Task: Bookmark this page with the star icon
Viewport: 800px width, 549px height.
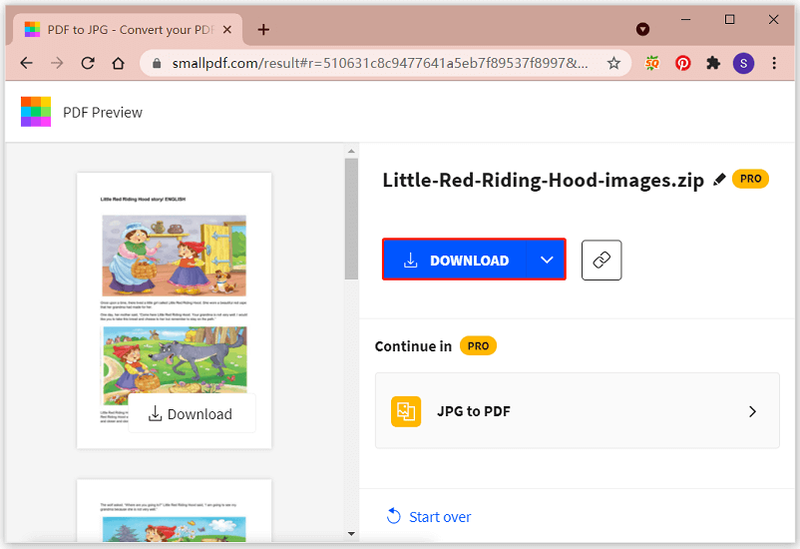Action: [614, 63]
